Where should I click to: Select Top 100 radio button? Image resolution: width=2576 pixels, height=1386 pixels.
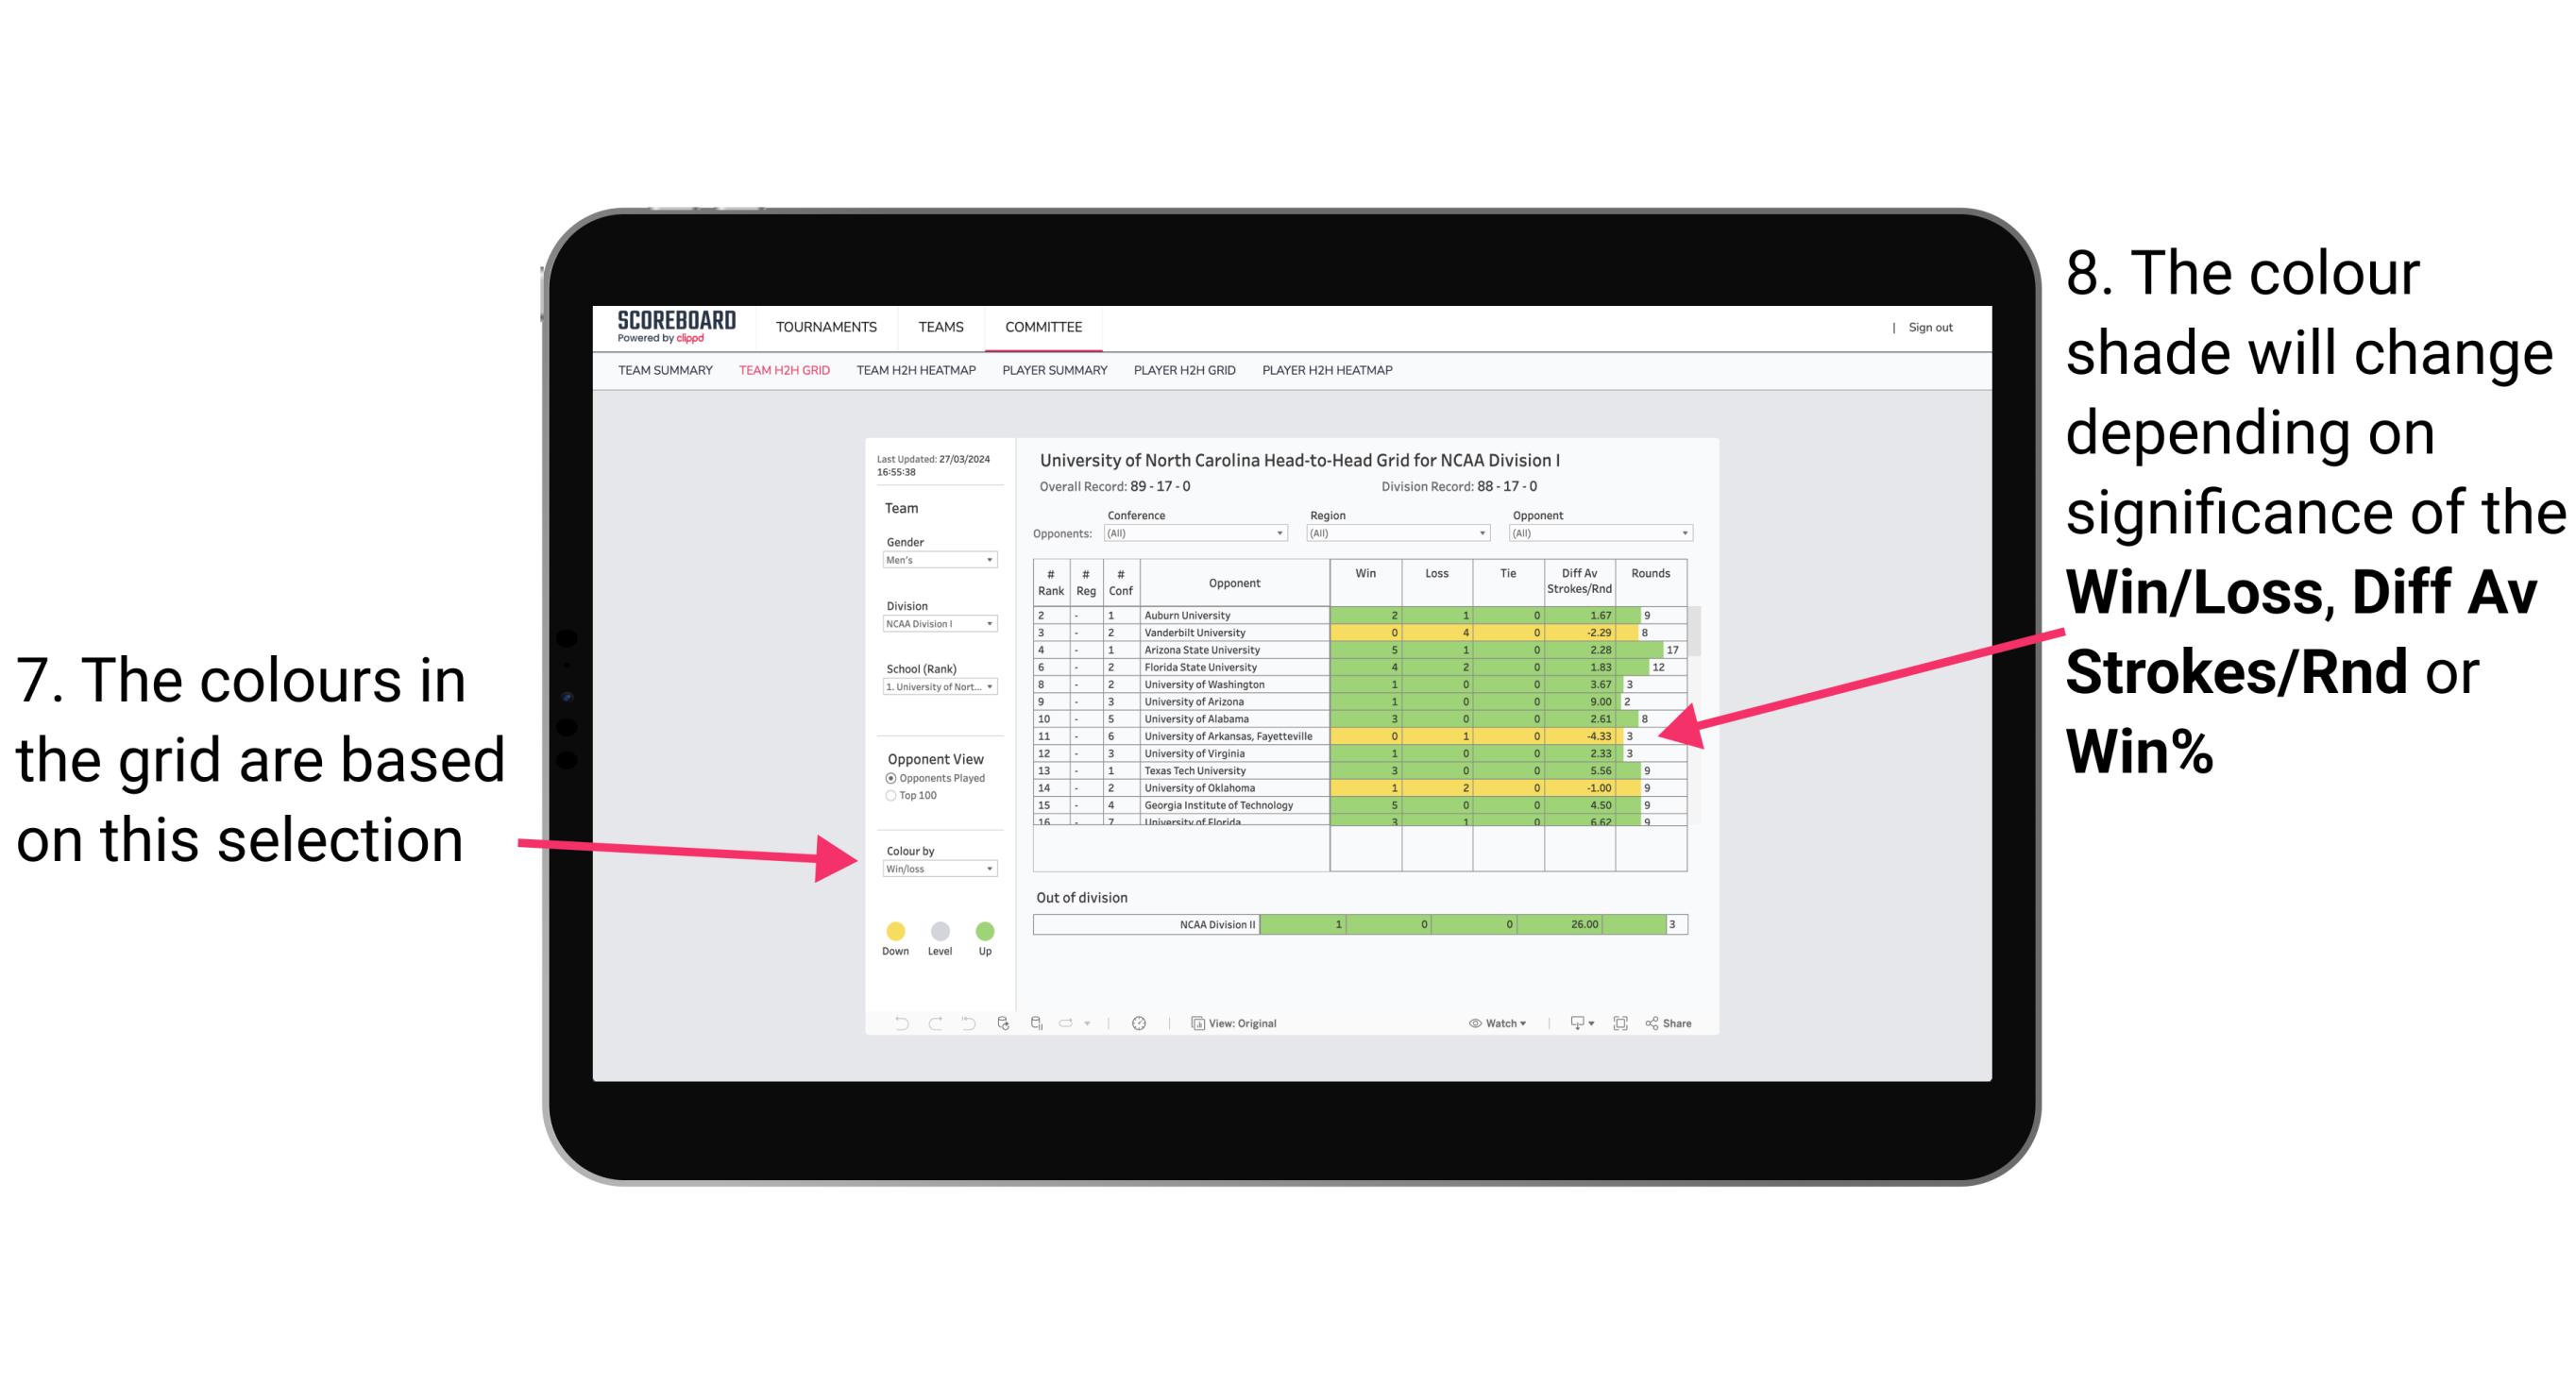[890, 797]
